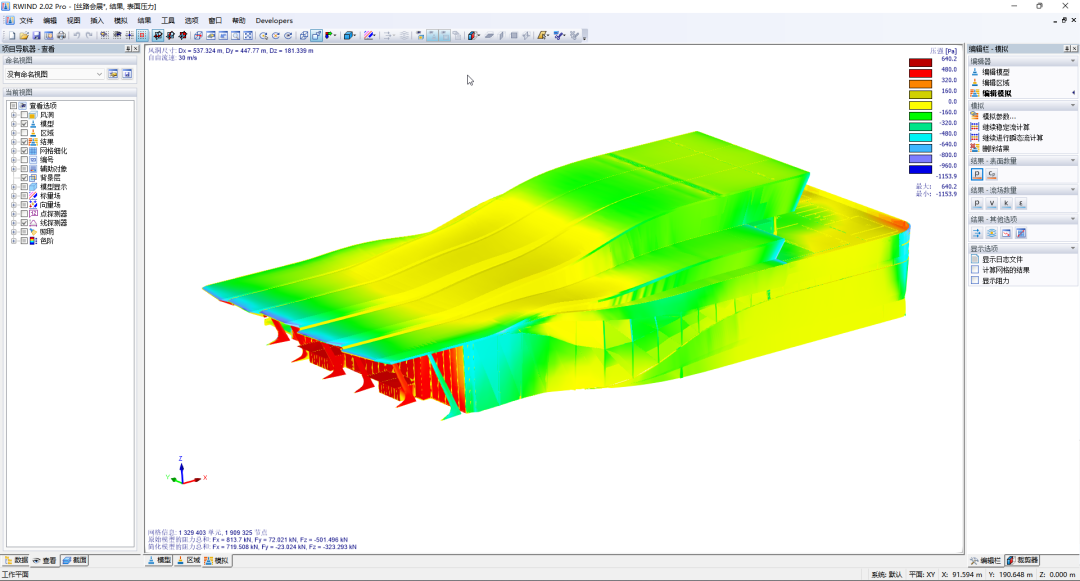Viewport: 1080px width, 581px height.
Task: Click the third icon under 结果 - 其他选项
Action: point(1006,233)
